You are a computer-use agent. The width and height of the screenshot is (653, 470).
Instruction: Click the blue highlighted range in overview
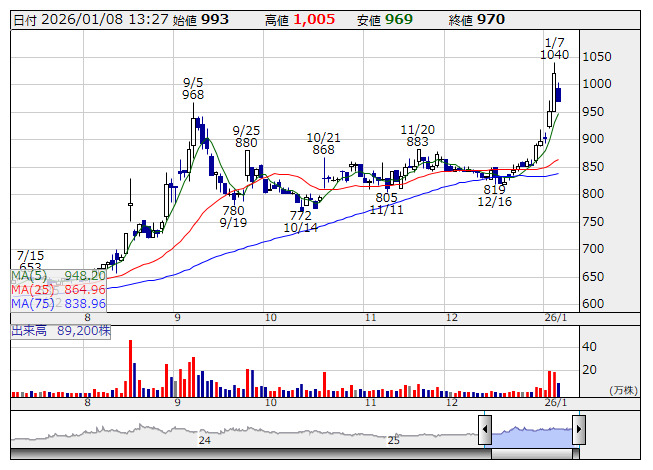click(531, 432)
